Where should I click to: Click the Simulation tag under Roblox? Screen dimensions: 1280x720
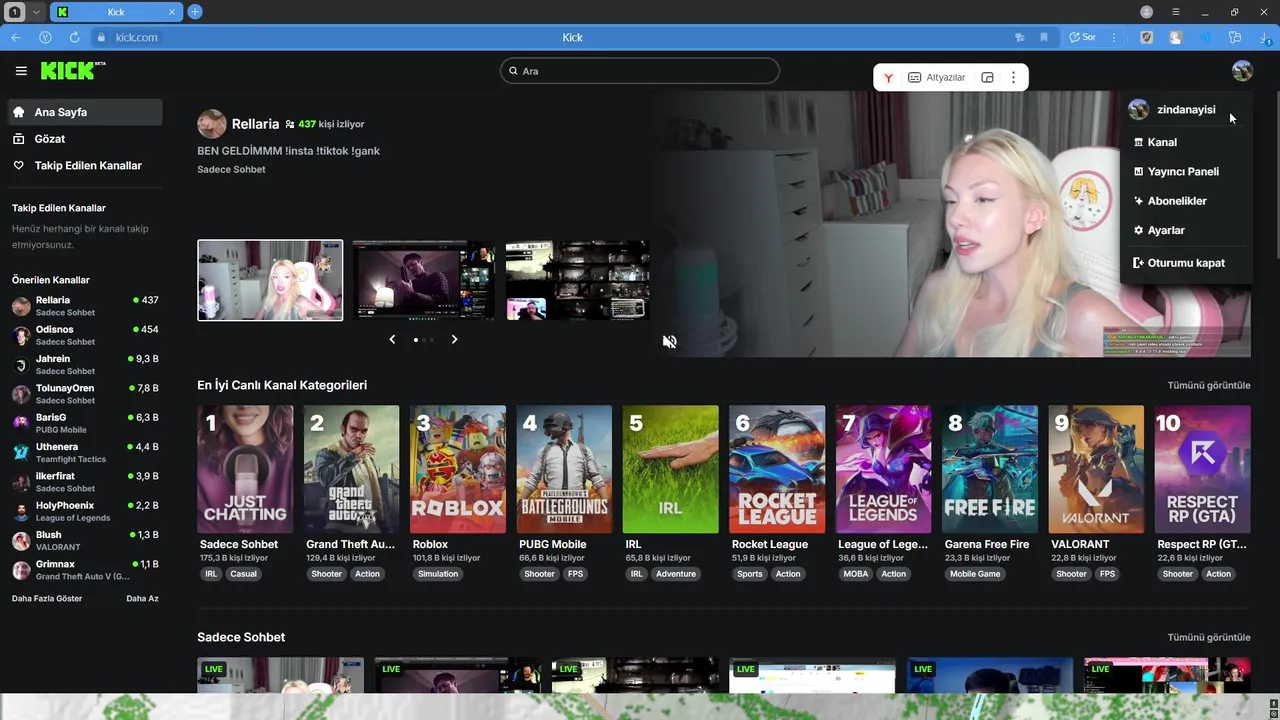[438, 574]
